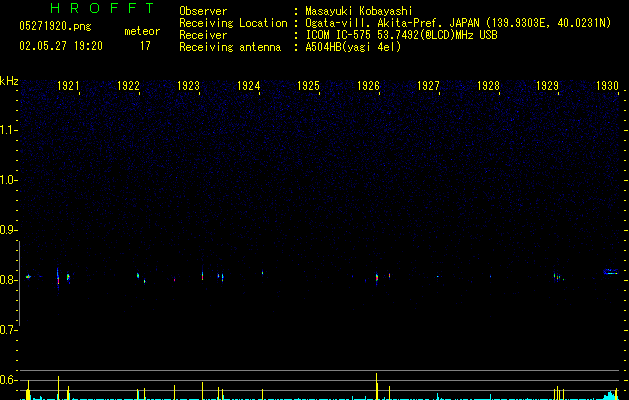Click the kHz axis unit label
Image resolution: width=629 pixels, height=400 pixels.
pos(9,81)
